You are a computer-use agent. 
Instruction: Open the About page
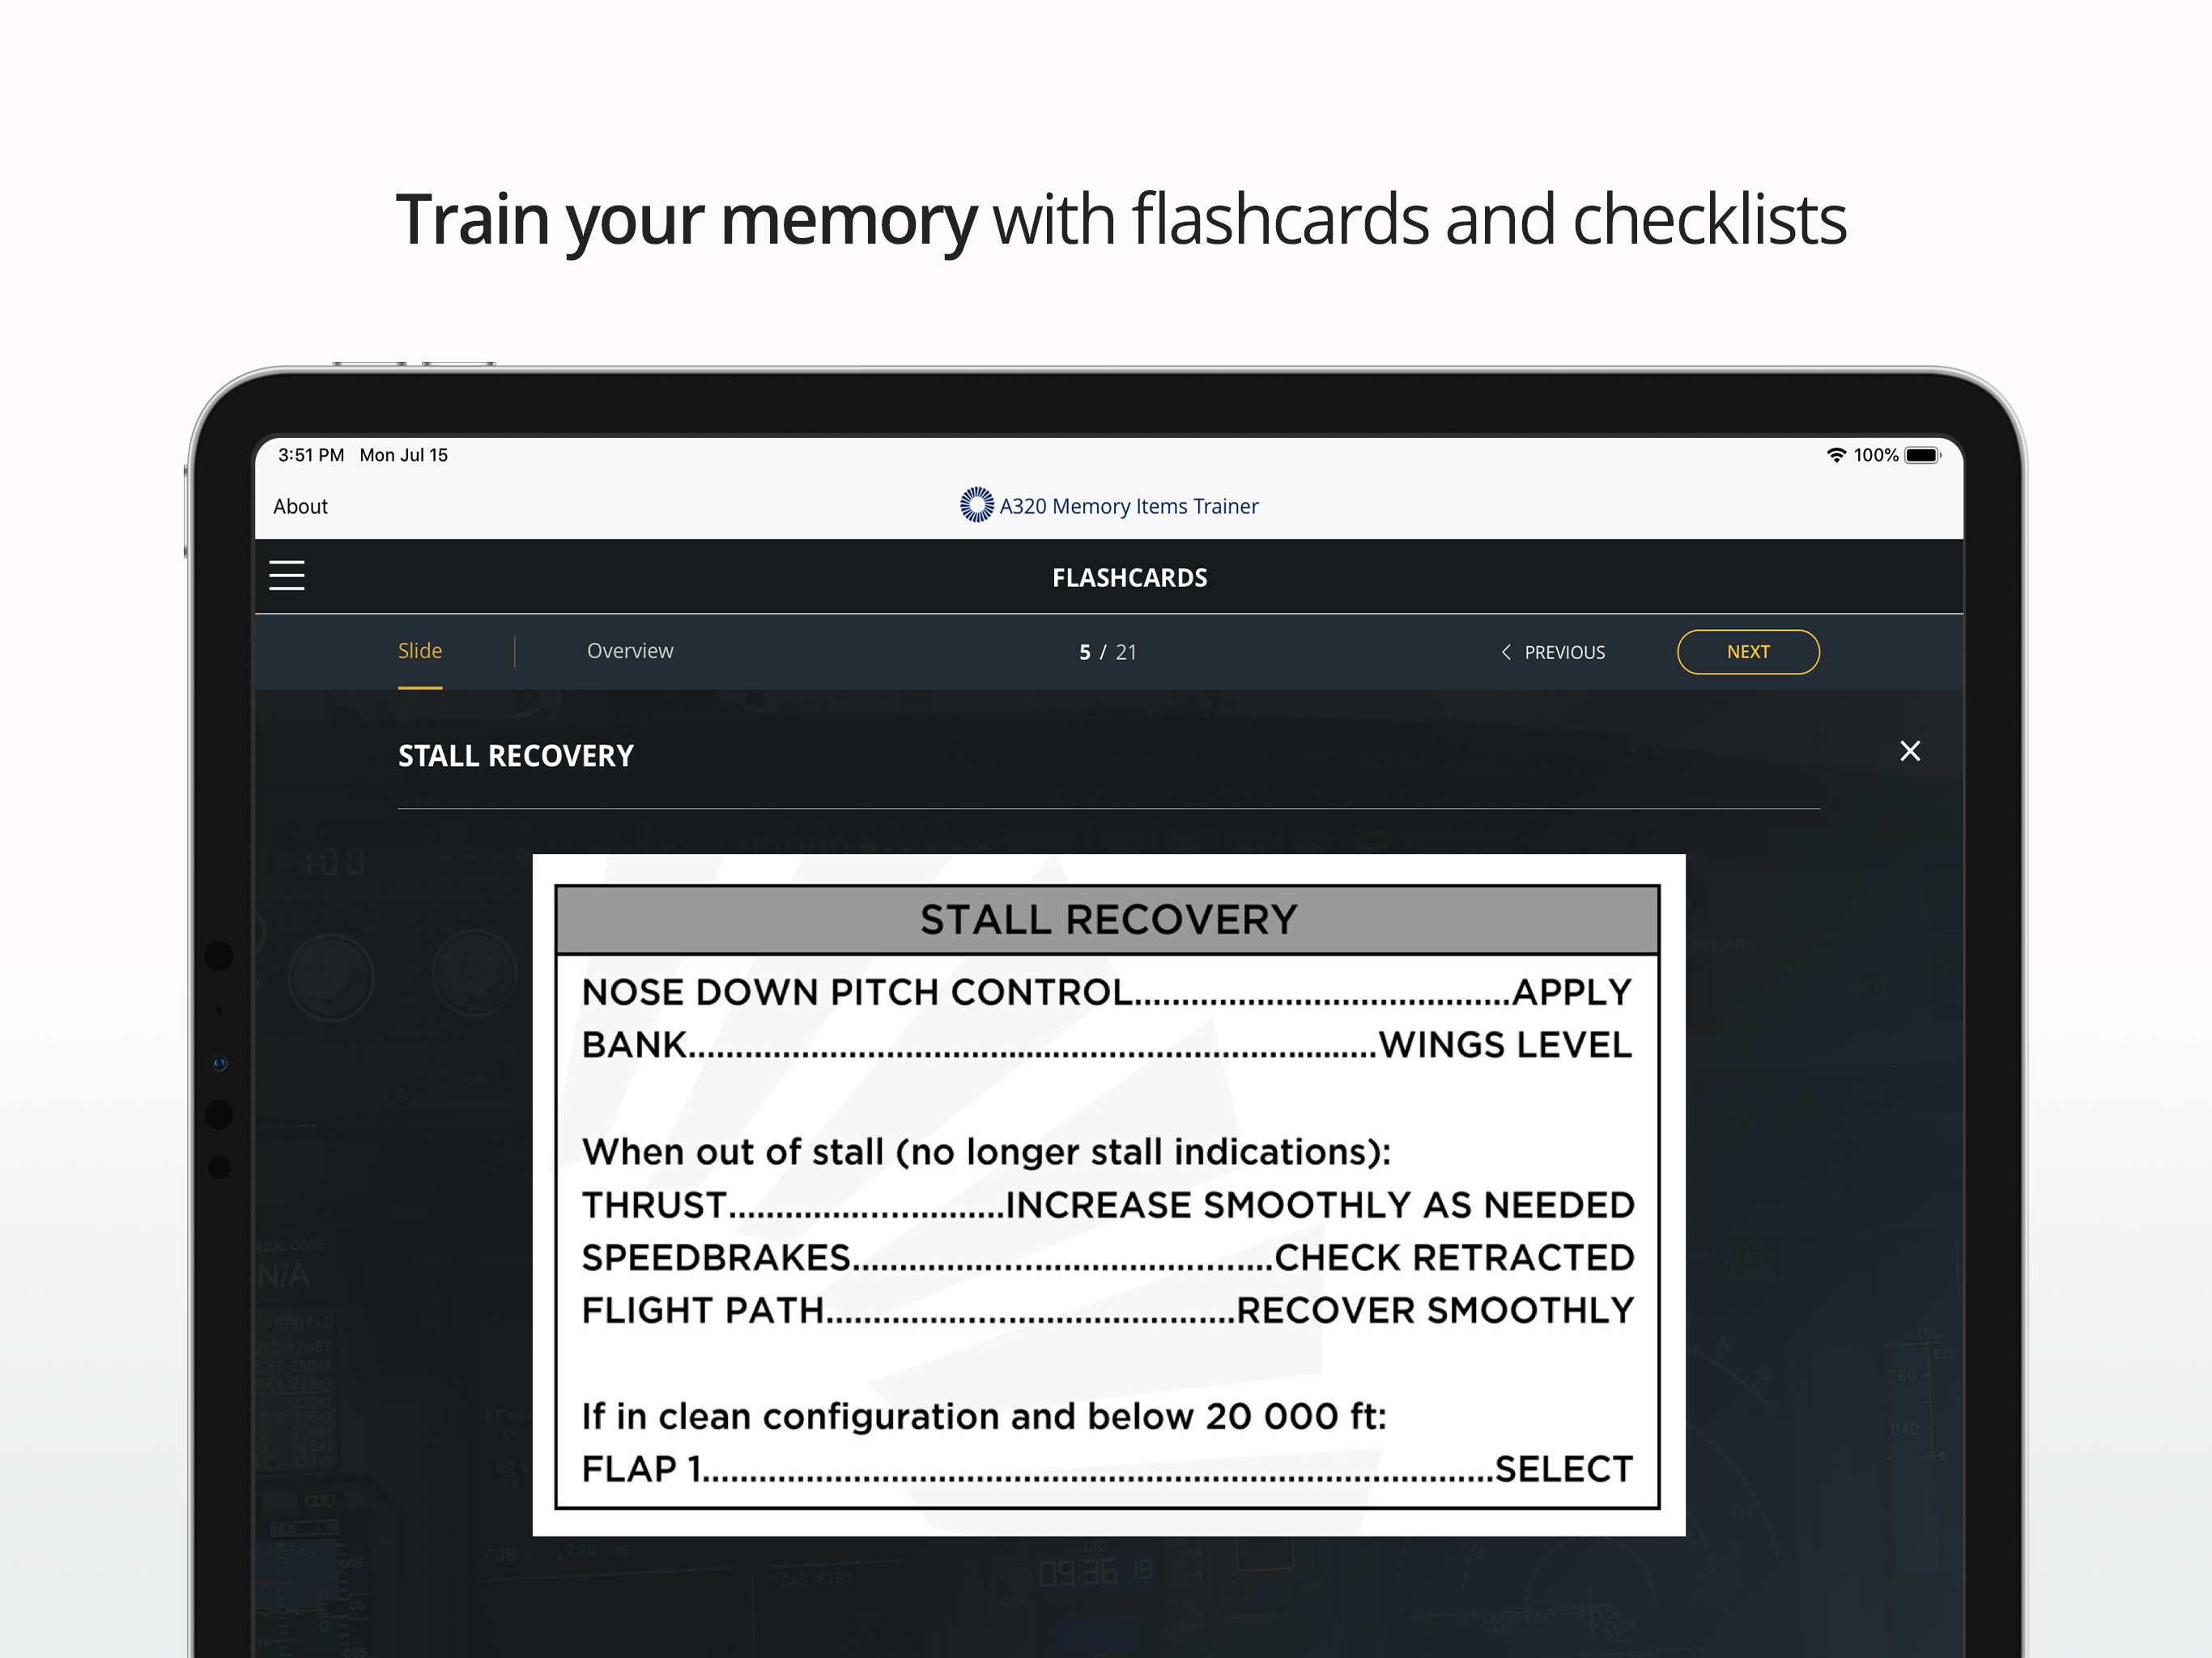pos(300,506)
